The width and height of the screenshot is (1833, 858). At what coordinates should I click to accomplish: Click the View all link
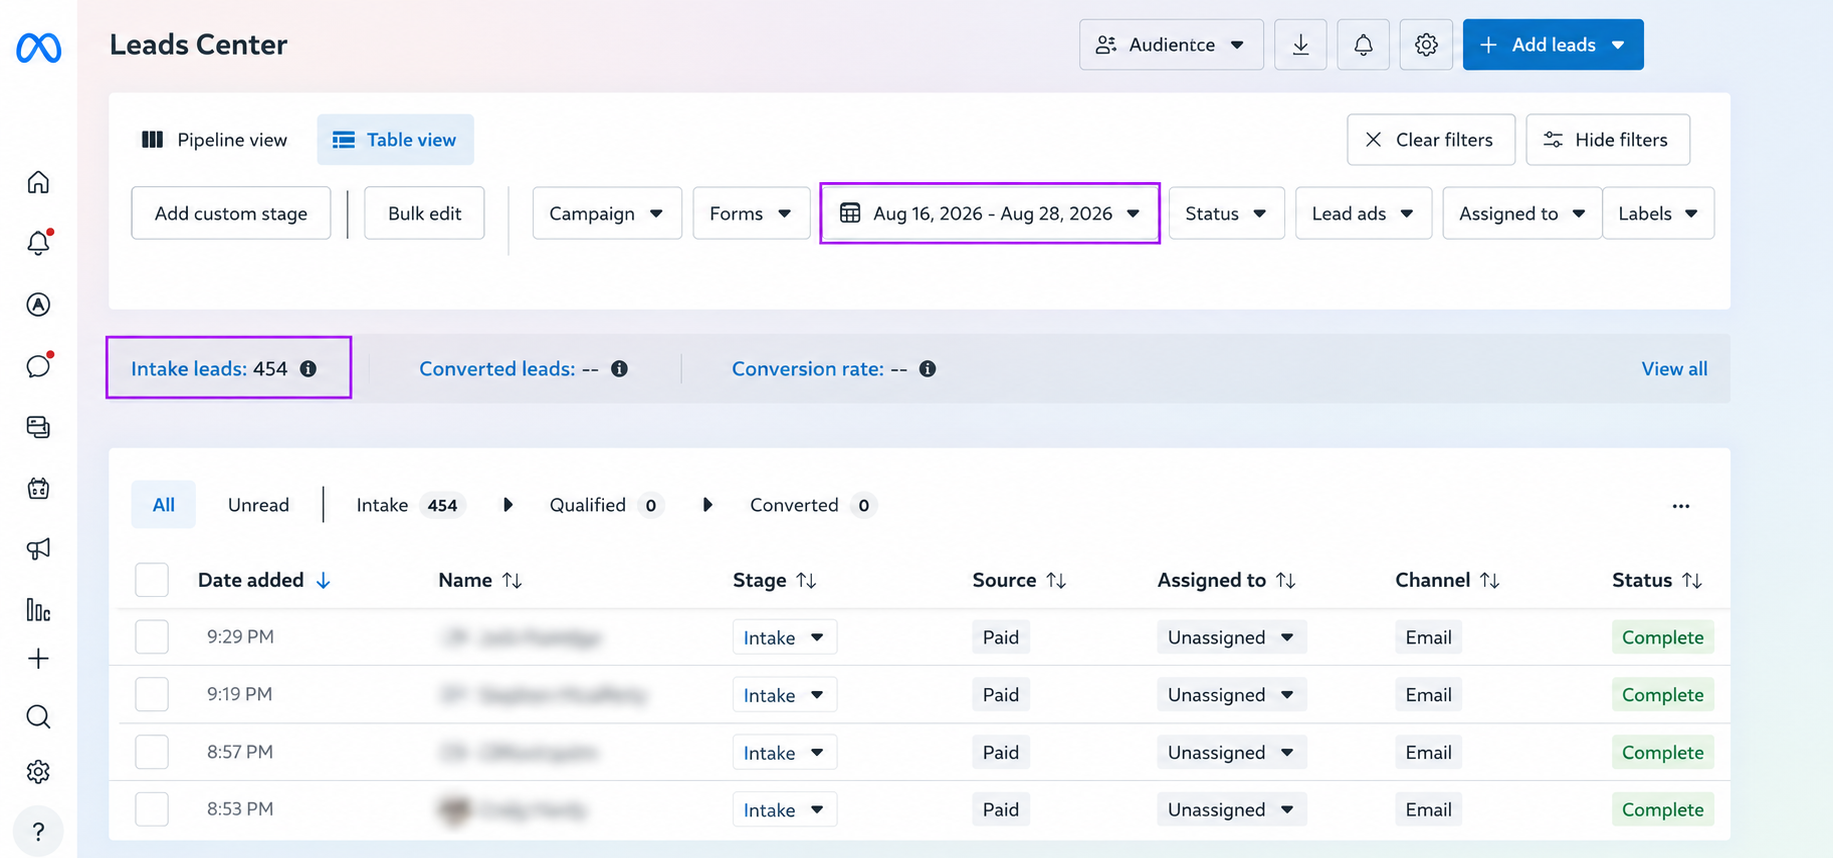(1674, 369)
